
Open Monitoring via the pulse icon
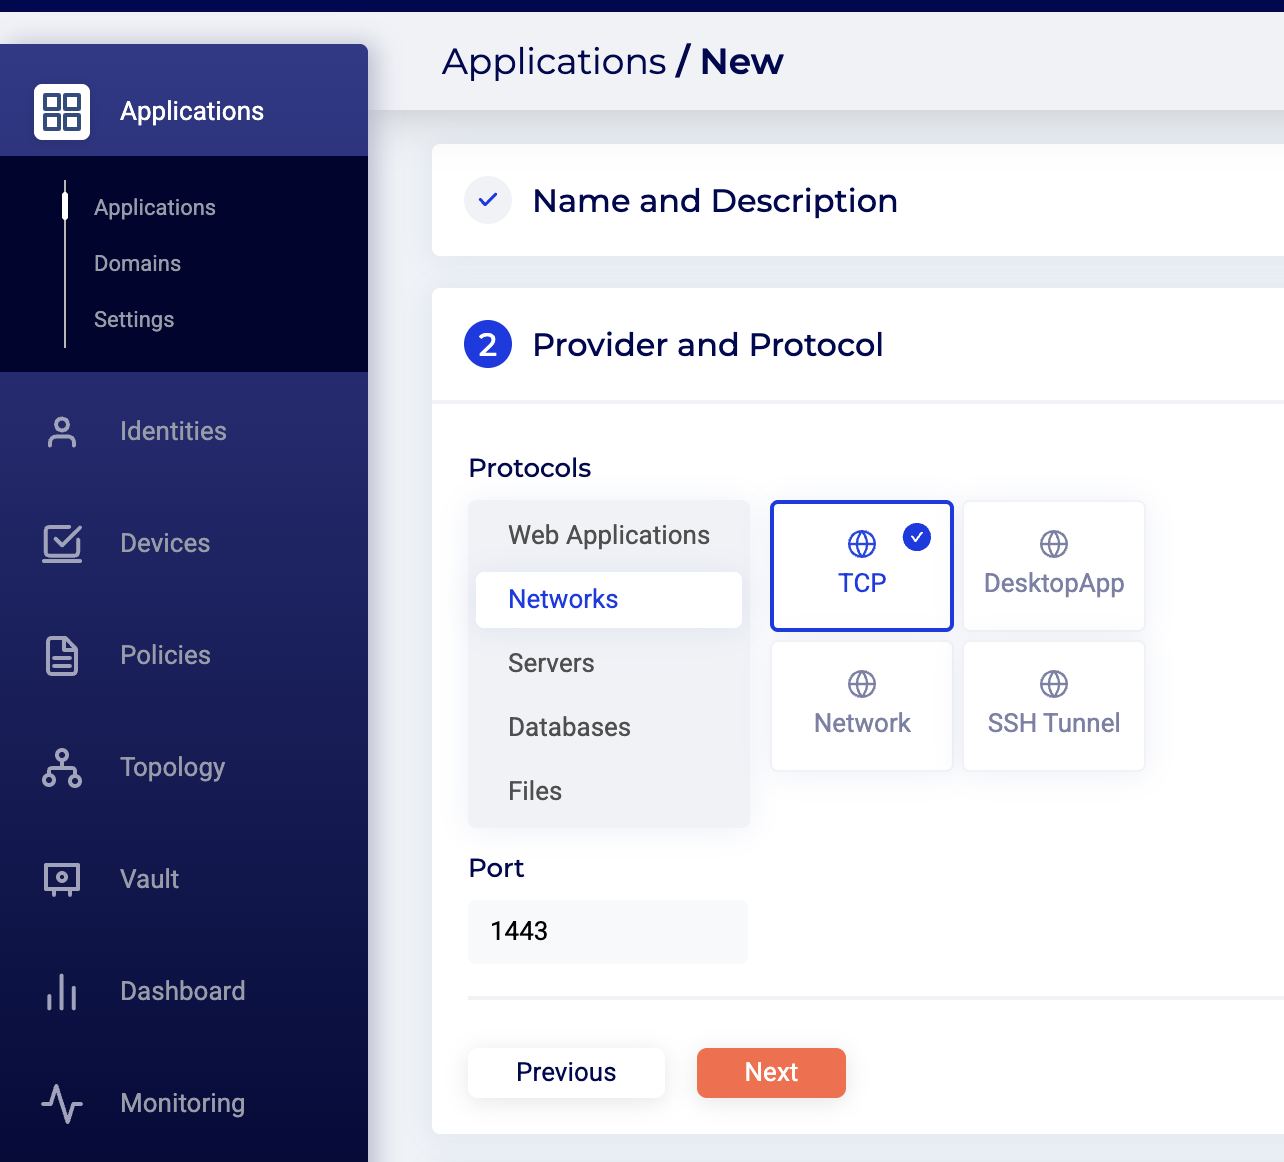pyautogui.click(x=62, y=1104)
